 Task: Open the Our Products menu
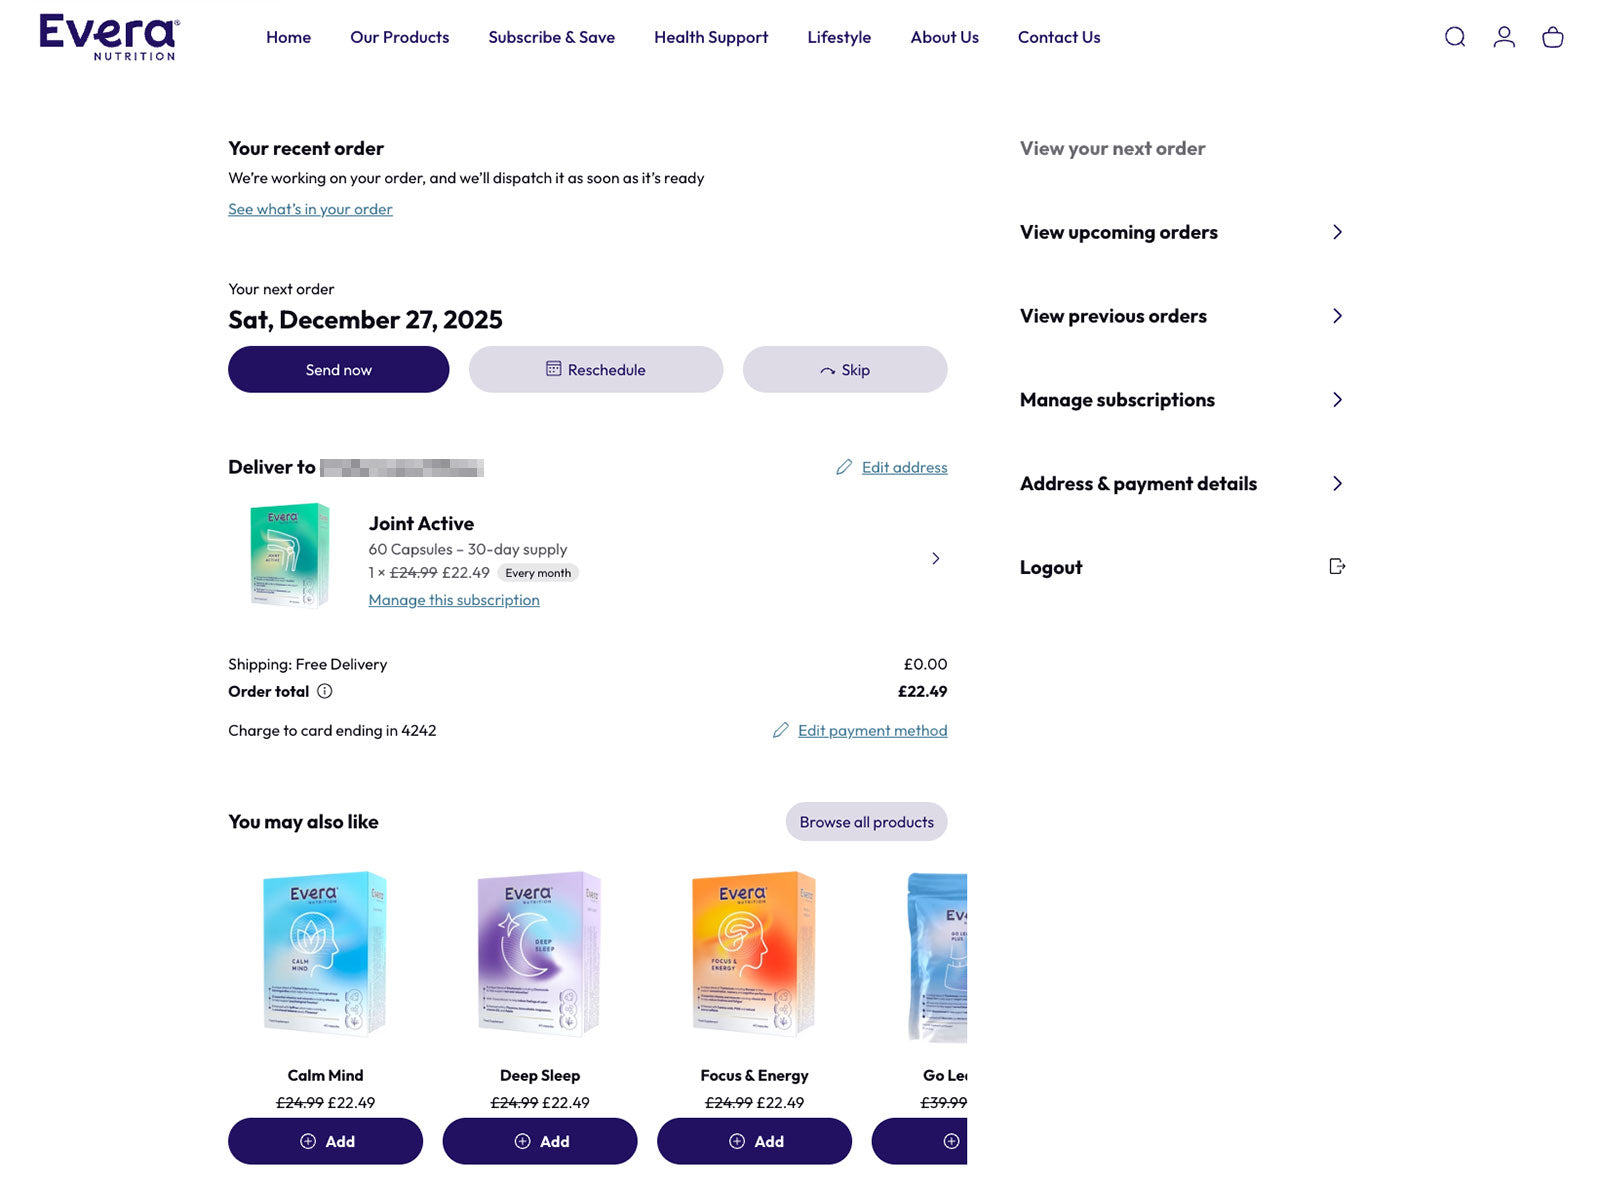(x=399, y=37)
